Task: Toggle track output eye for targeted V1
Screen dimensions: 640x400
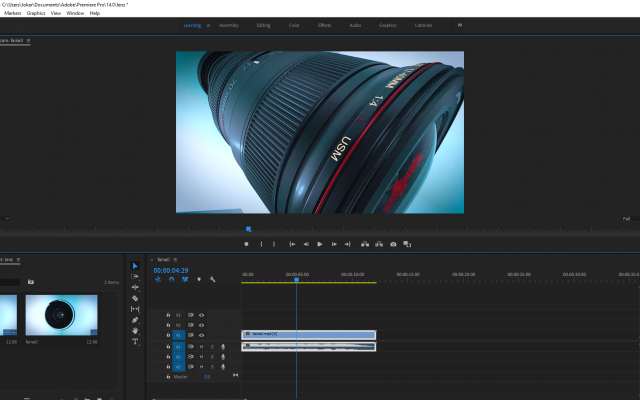Action: click(x=201, y=335)
